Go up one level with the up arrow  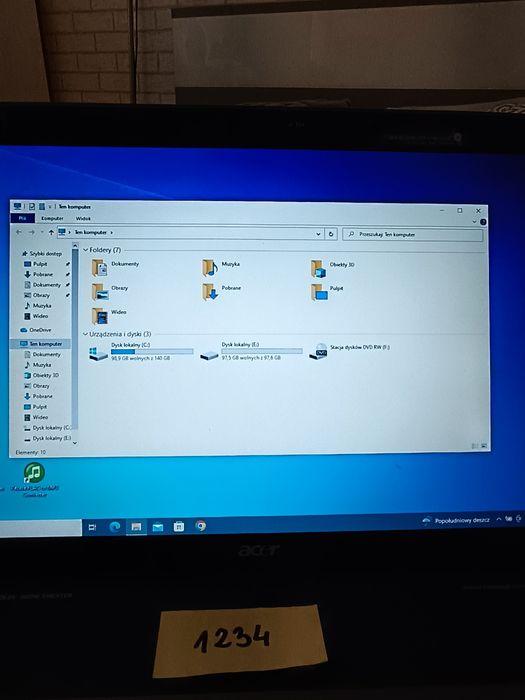51,232
